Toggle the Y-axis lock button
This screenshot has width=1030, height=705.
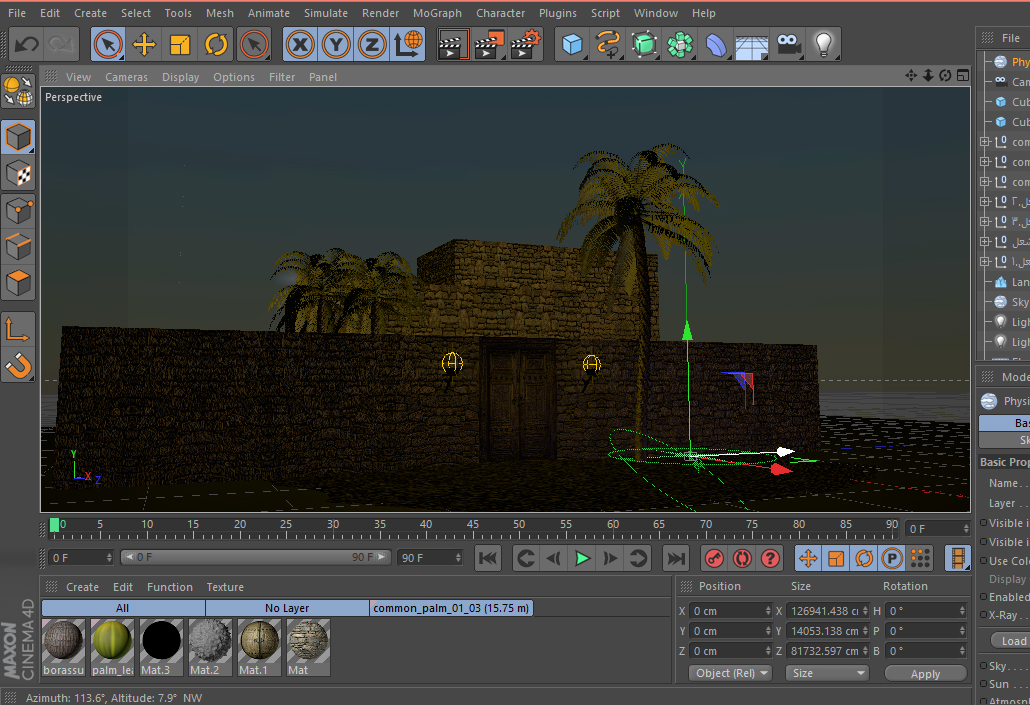[336, 45]
